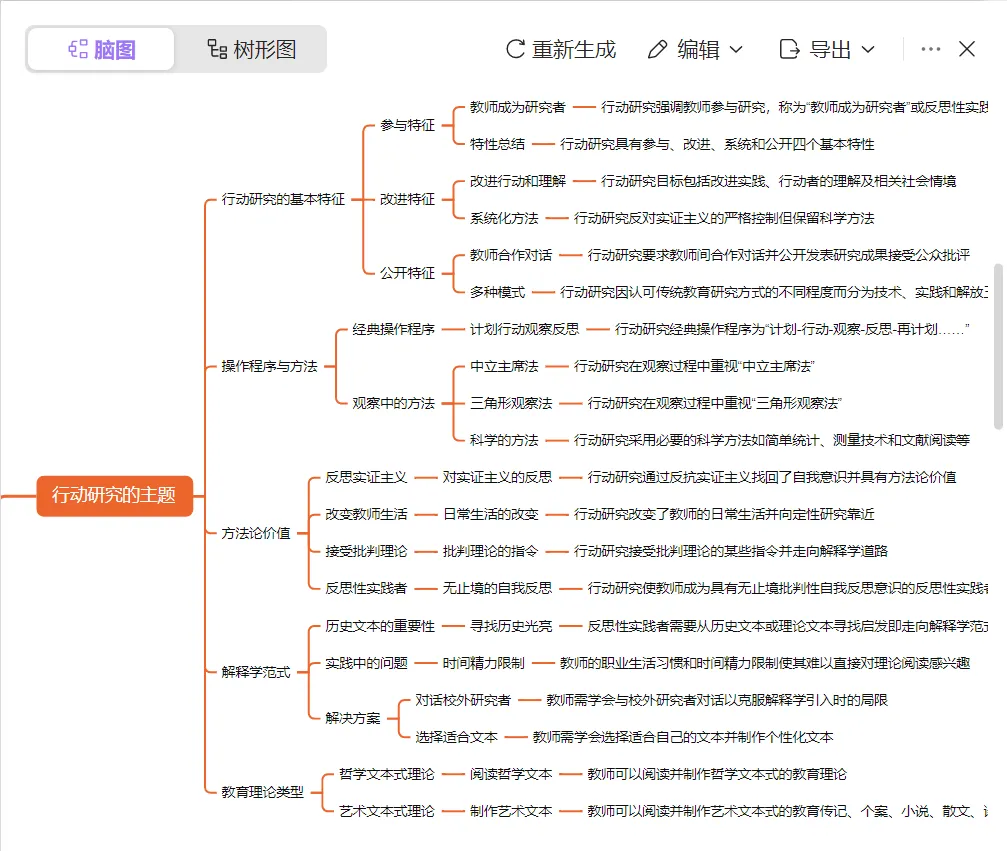Click text 行动研究接受批判理论的某些指令并走向解释学道路
The image size is (1007, 851).
731,552
